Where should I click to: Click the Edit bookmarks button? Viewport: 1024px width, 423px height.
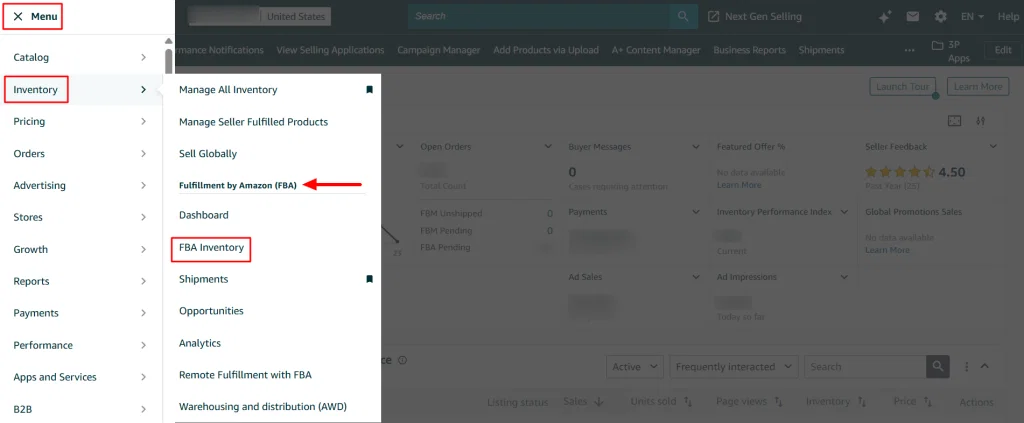point(1002,50)
